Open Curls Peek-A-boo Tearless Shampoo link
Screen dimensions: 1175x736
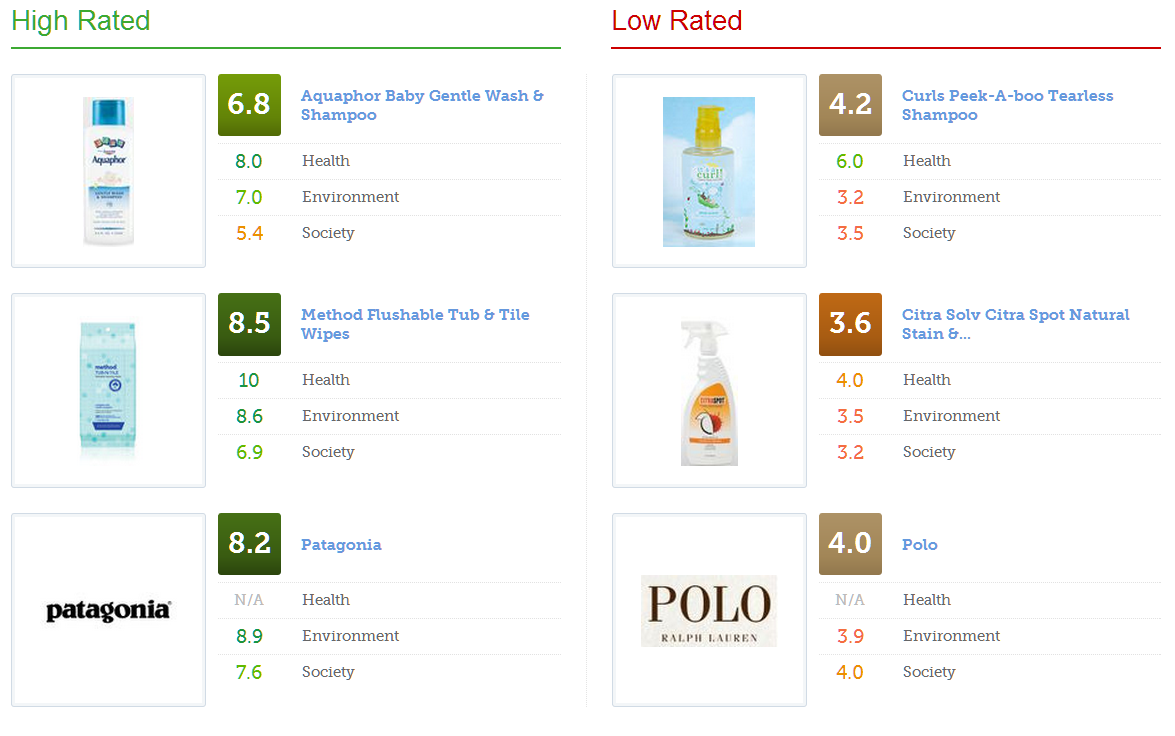coord(1007,105)
